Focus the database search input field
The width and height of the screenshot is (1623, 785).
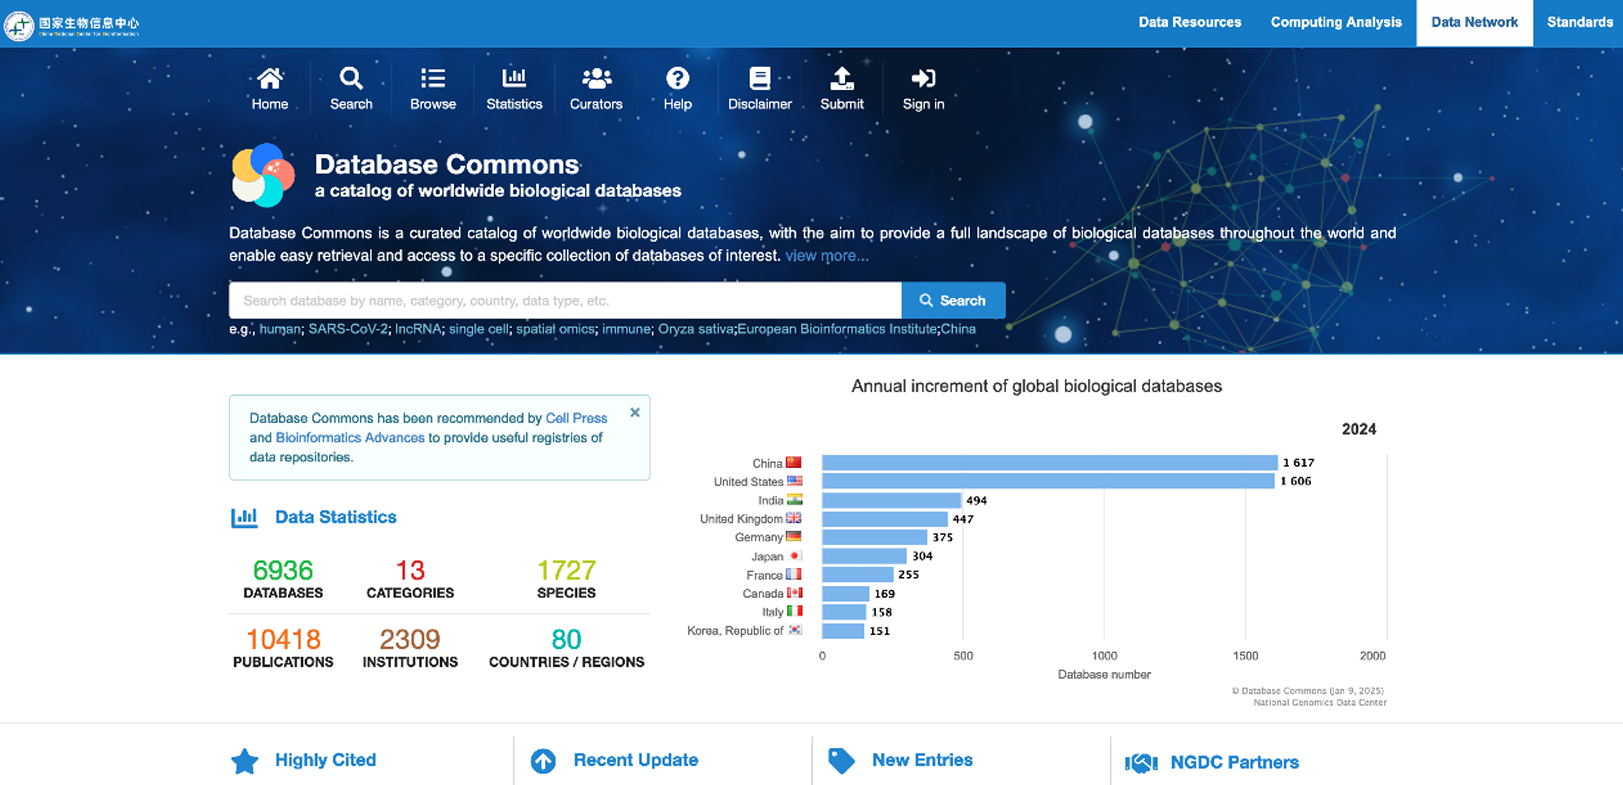[565, 300]
